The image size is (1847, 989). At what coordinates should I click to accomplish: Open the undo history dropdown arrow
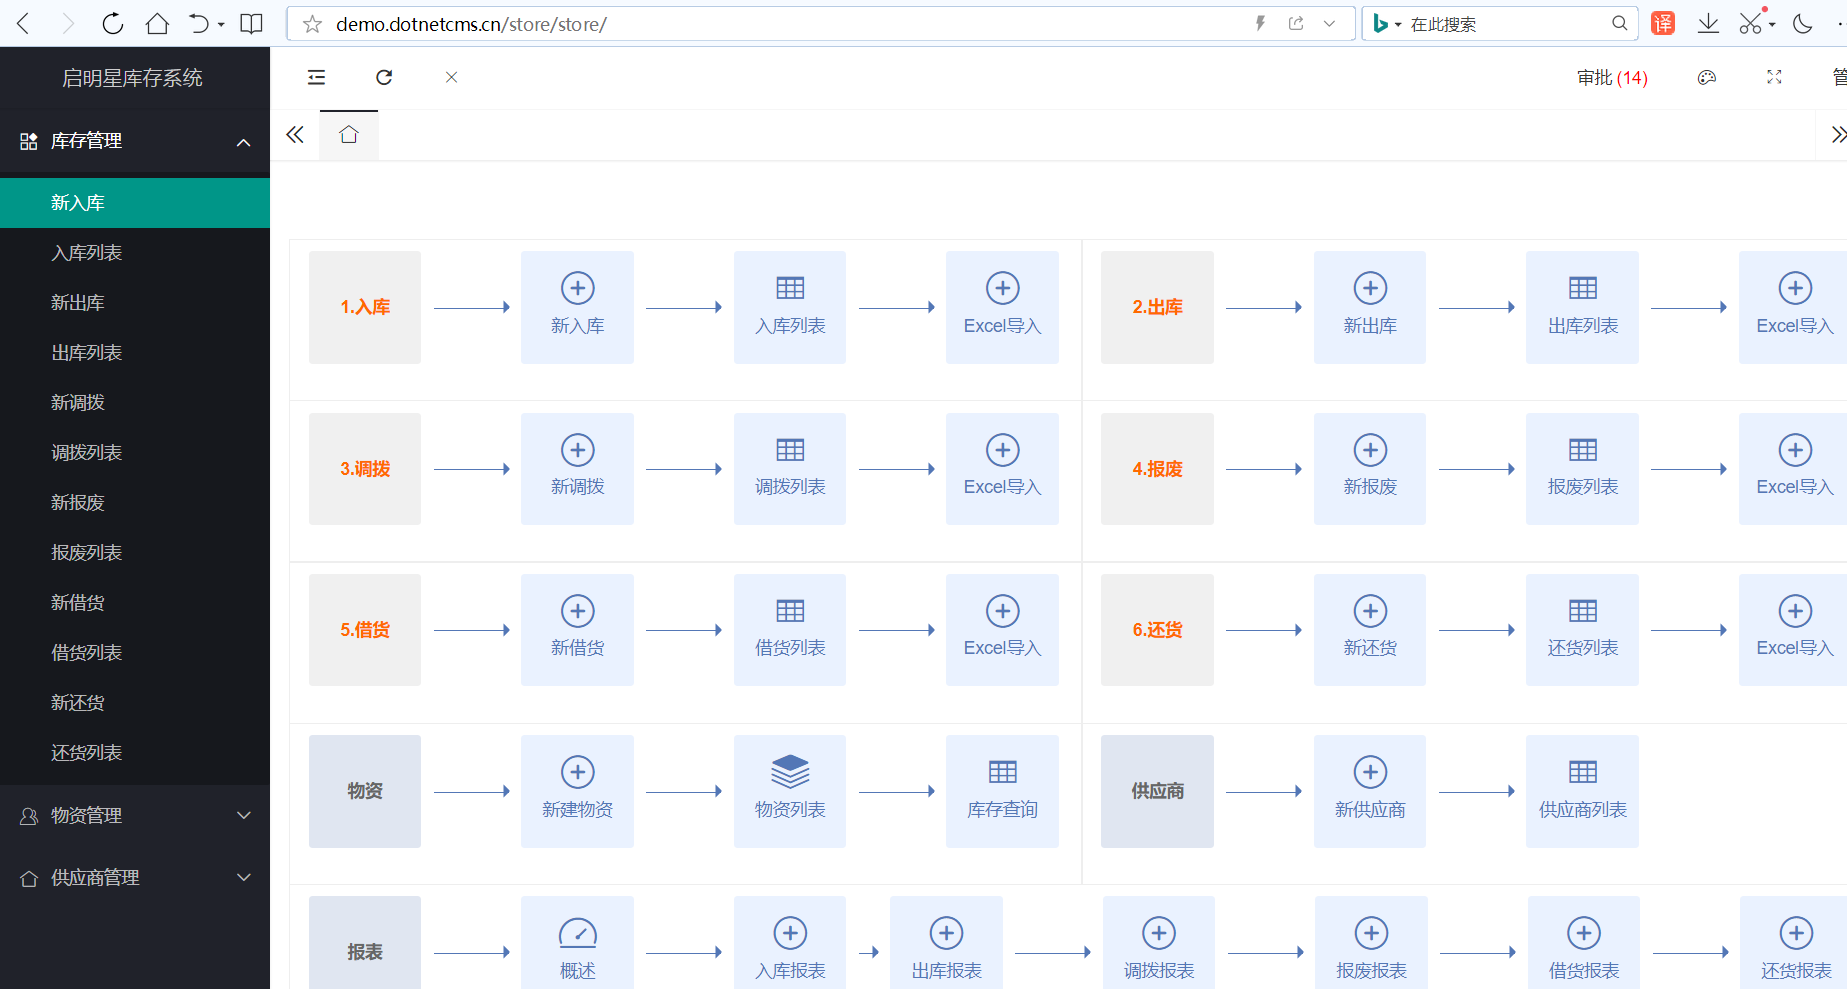221,24
